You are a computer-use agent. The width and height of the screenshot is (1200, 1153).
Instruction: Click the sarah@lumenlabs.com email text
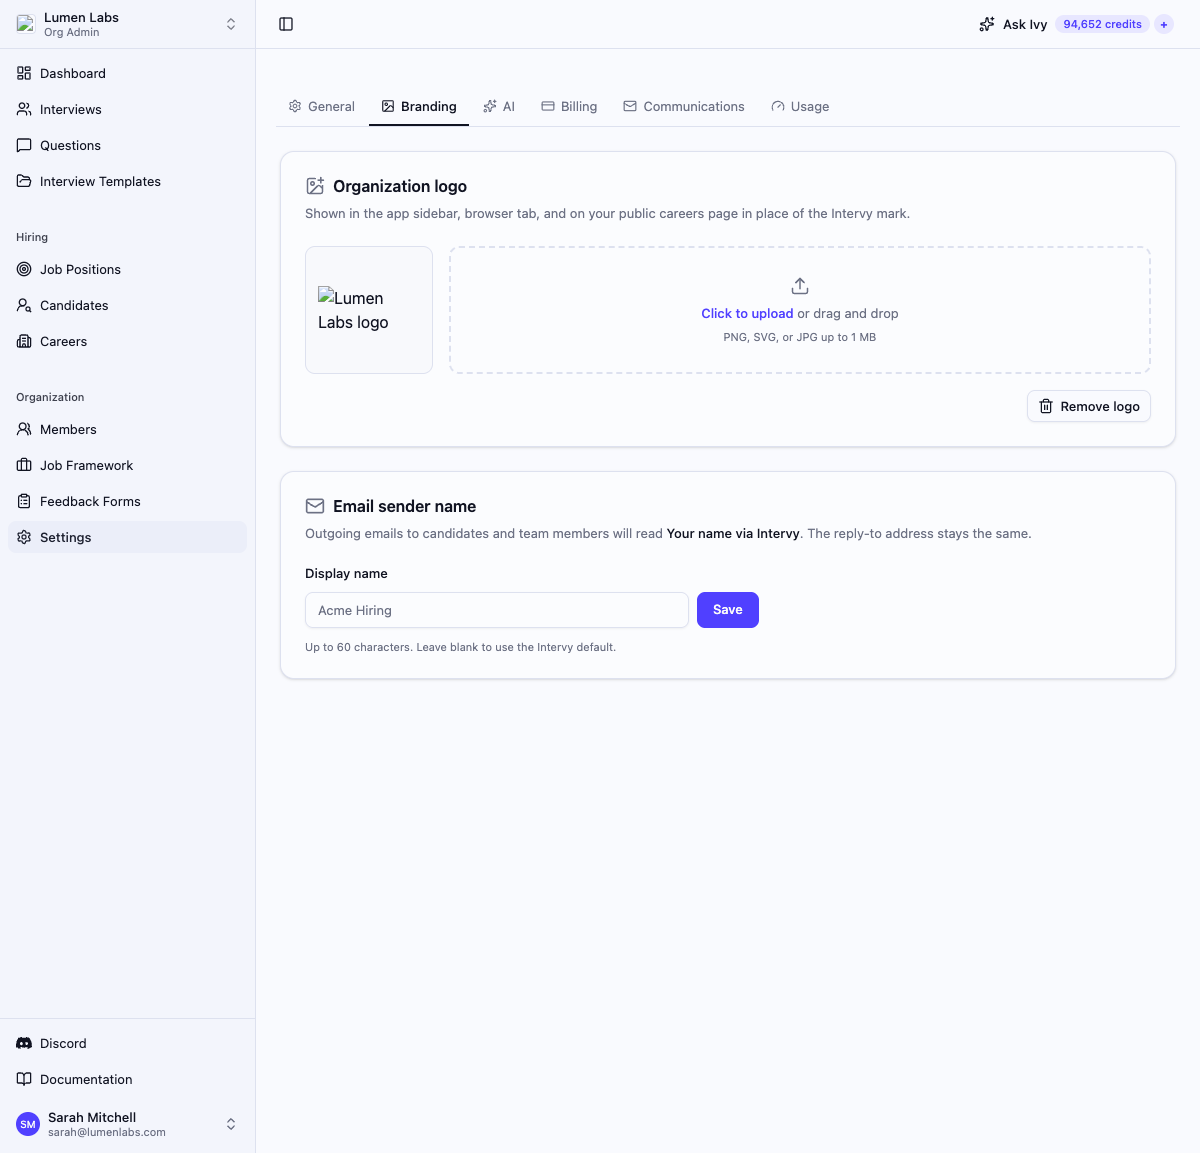pos(107,1132)
